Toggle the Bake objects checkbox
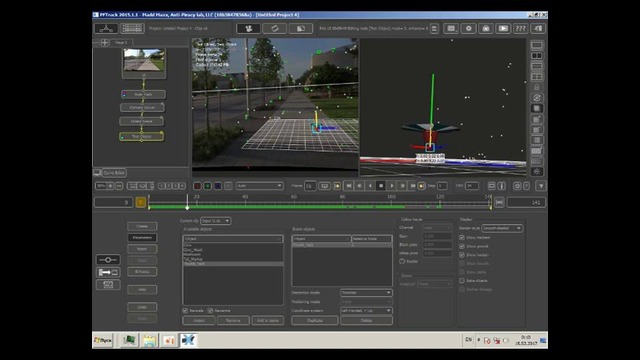This screenshot has width=640, height=360. (x=462, y=281)
